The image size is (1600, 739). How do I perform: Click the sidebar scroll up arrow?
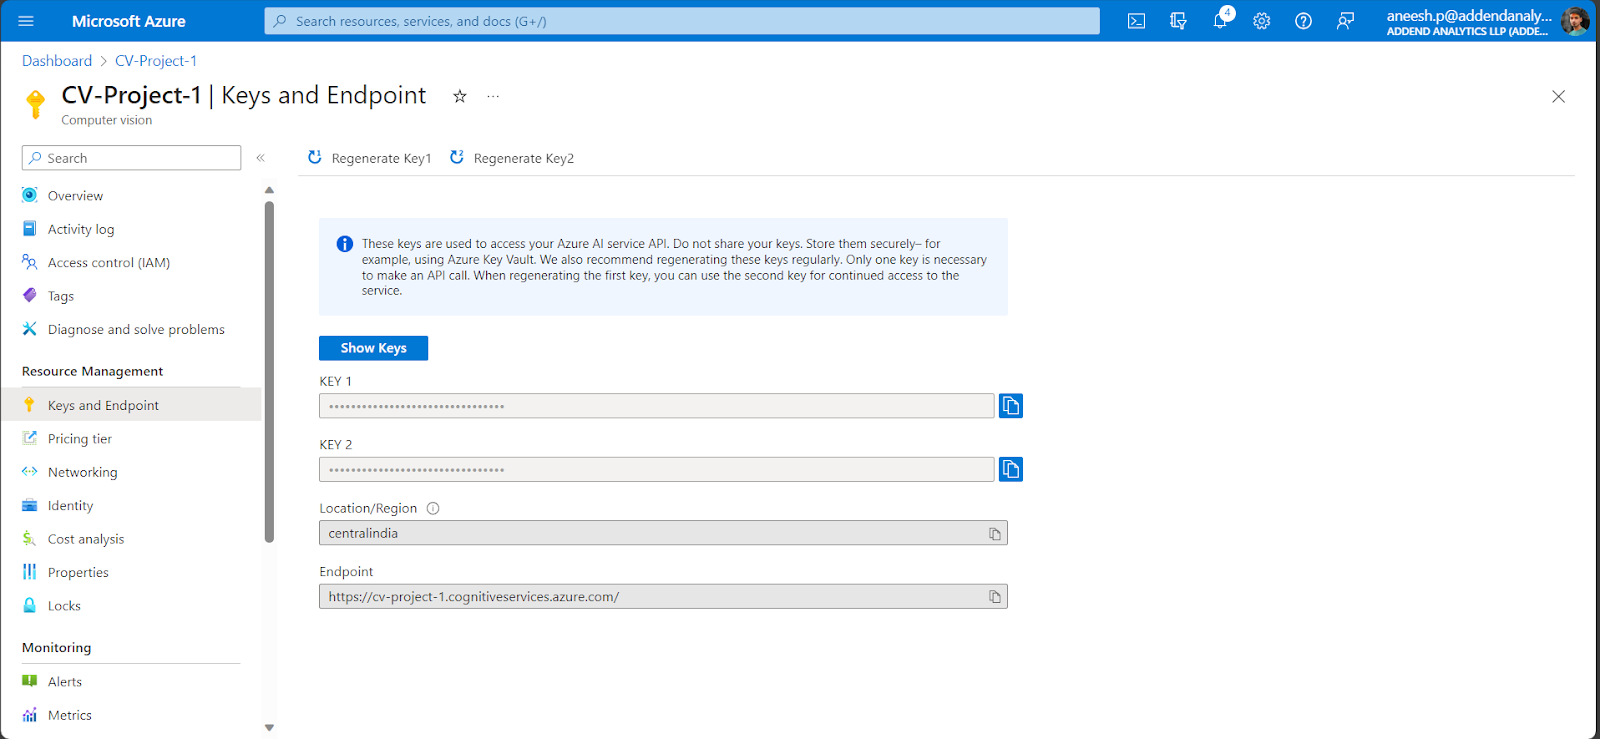[269, 190]
